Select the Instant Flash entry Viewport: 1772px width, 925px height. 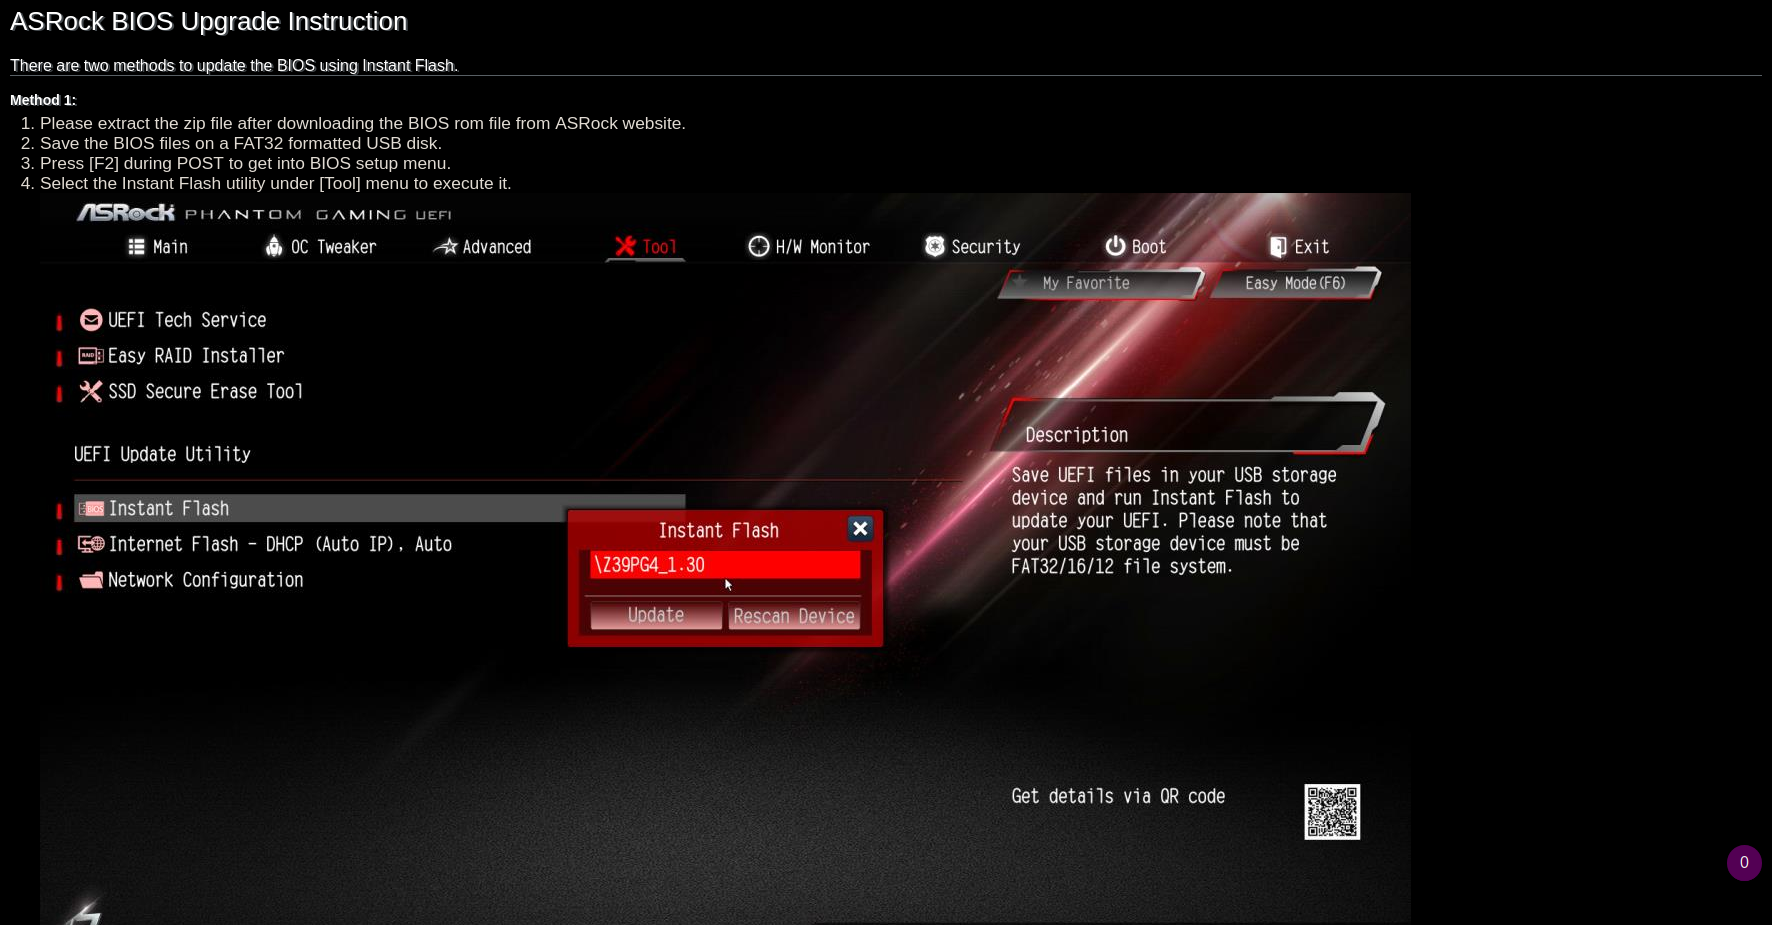point(380,508)
